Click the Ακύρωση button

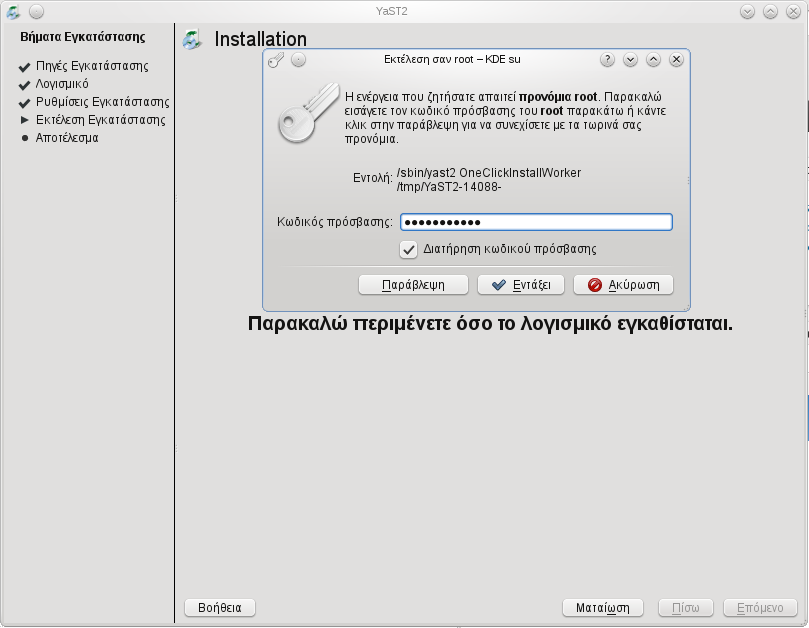tap(623, 285)
